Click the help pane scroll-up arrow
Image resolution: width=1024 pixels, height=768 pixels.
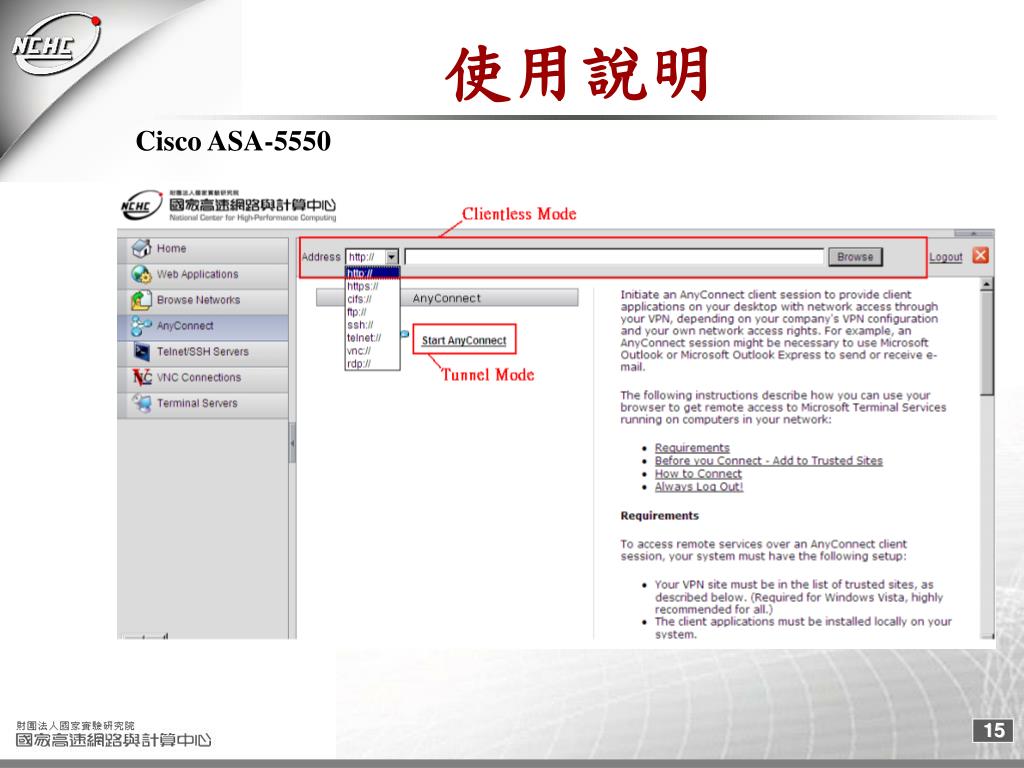(986, 284)
